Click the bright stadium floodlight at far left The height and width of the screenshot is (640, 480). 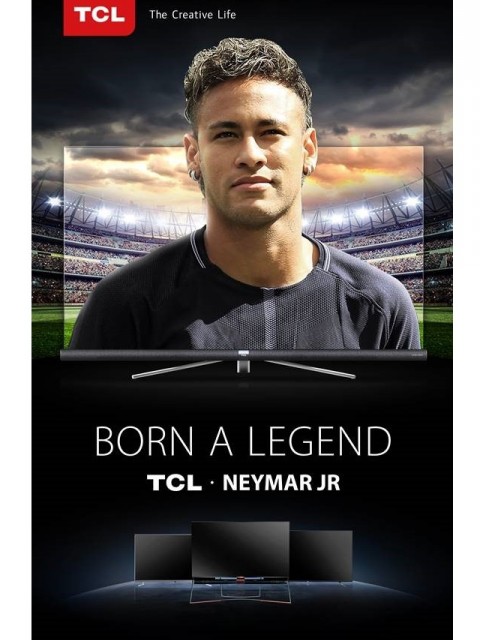pos(53,201)
